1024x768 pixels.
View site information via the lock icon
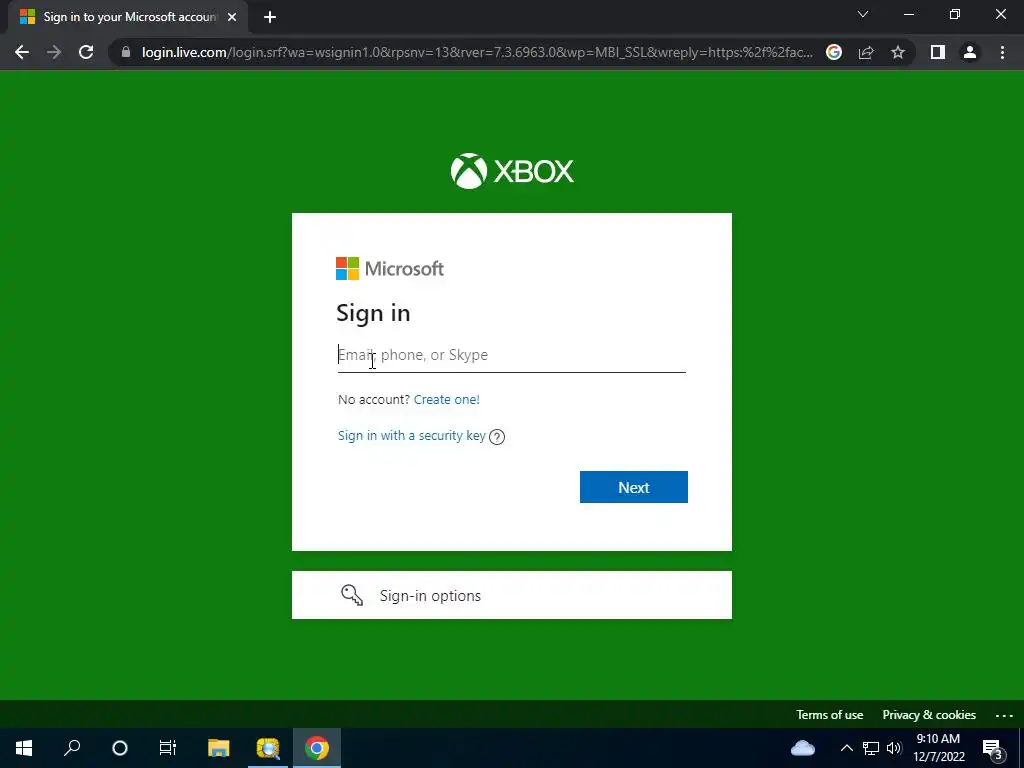[x=126, y=52]
